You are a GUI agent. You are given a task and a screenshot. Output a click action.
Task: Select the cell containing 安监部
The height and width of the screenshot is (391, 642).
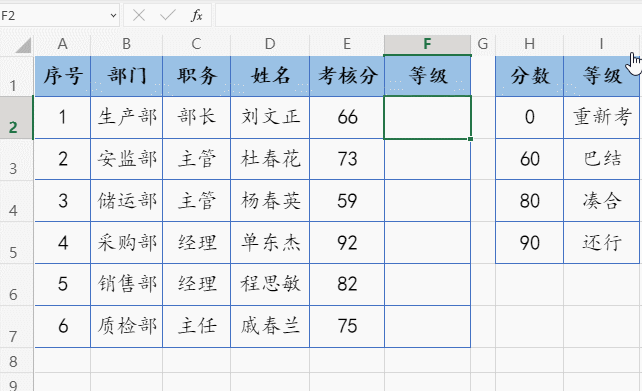[x=127, y=159]
